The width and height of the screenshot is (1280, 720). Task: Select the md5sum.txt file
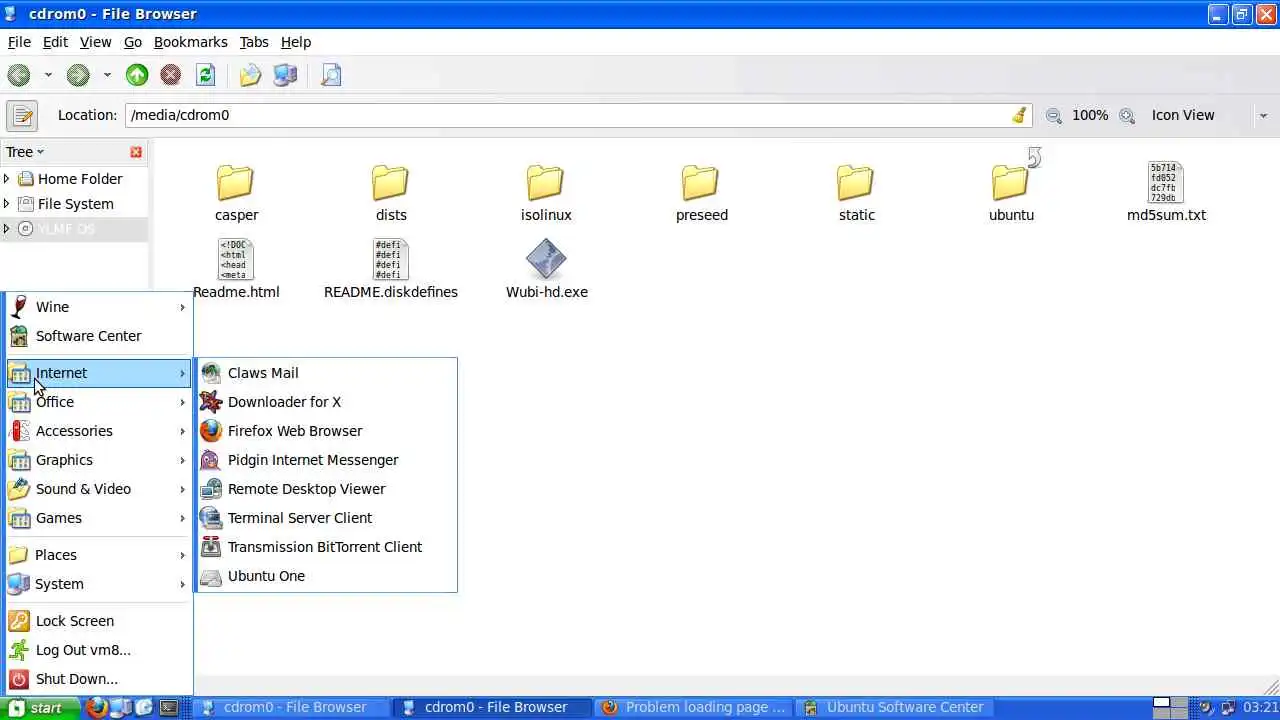(1166, 193)
